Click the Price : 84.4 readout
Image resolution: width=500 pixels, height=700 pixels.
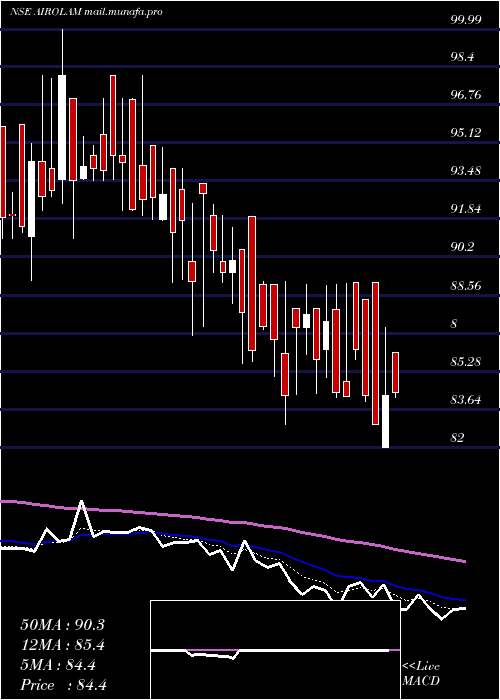(63, 685)
